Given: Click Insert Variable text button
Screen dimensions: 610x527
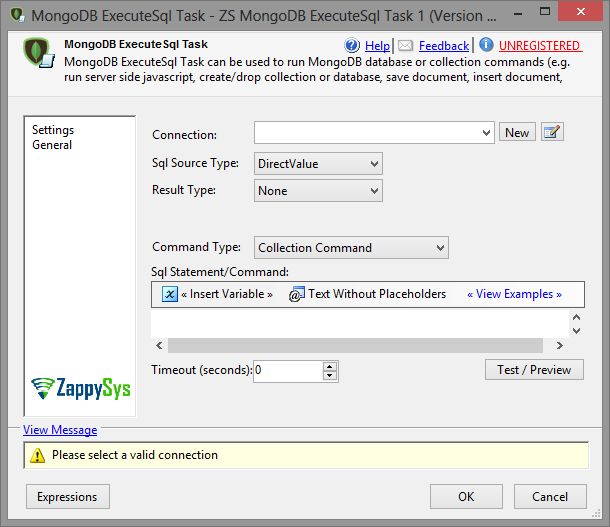Looking at the screenshot, I should point(227,294).
